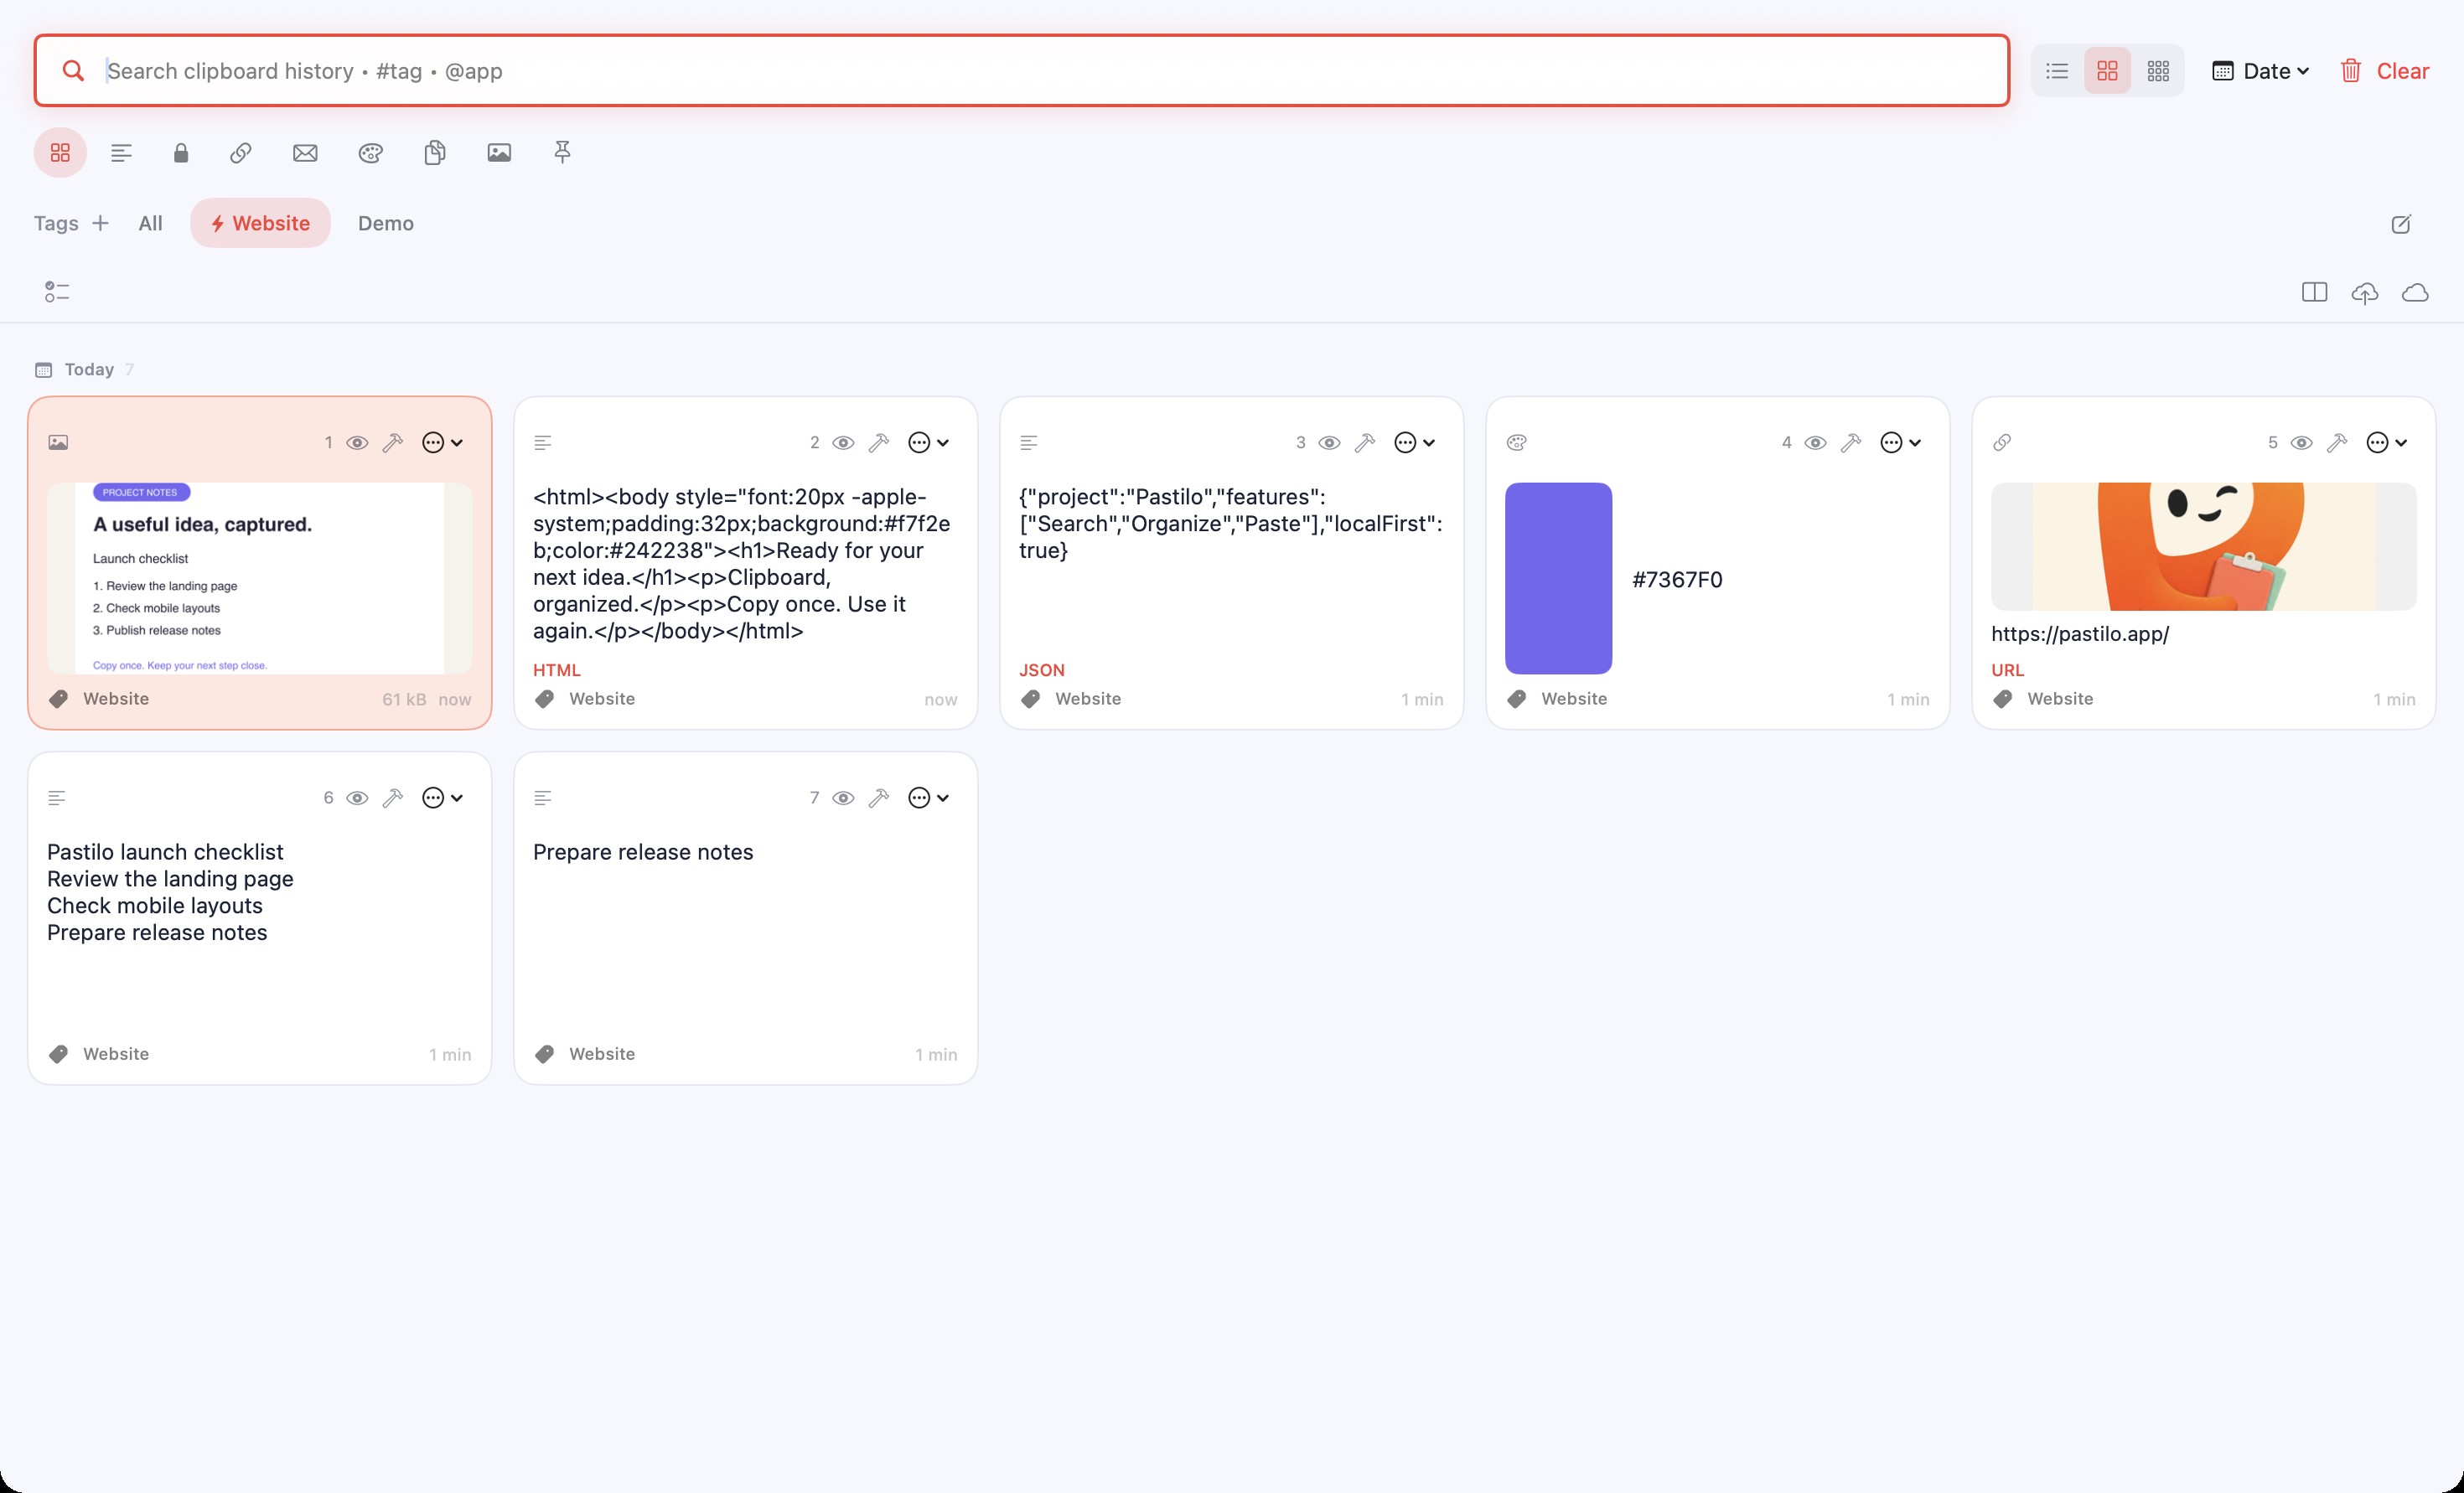Screen dimensions: 2464x1493
Task: Filter by all item types grid icon
Action: coord(60,152)
